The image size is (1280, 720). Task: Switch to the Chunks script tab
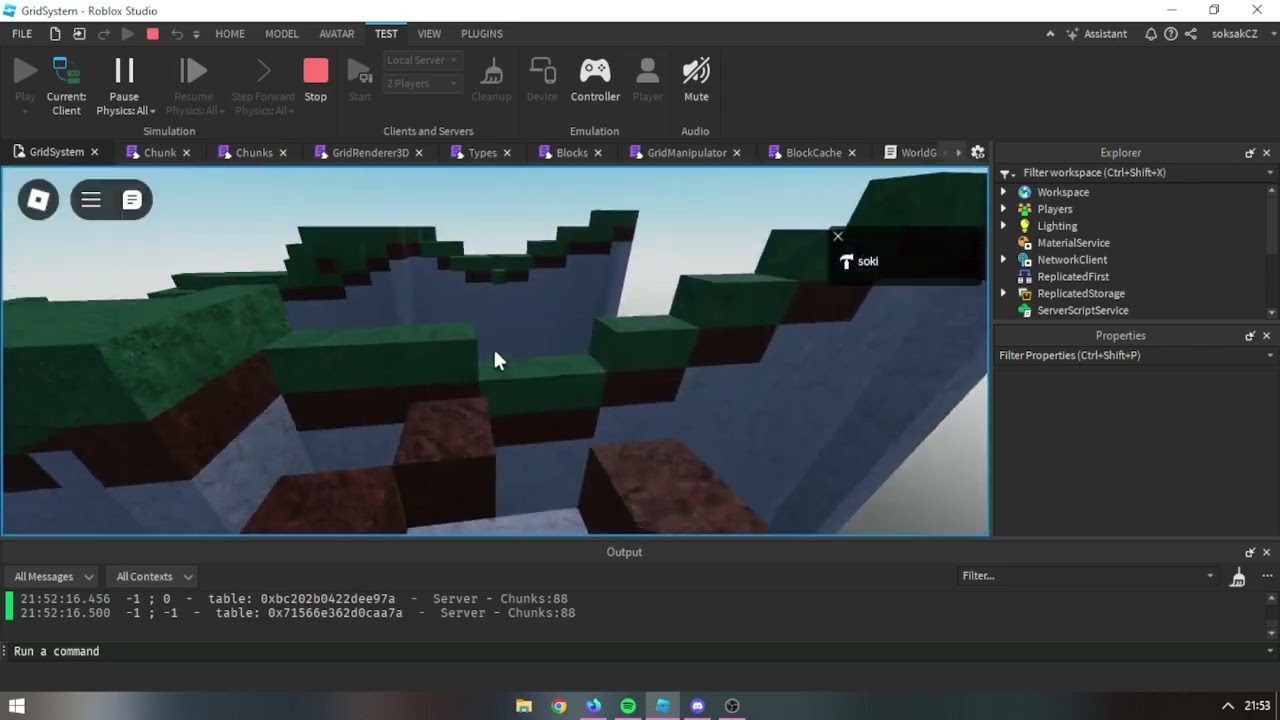pyautogui.click(x=253, y=153)
